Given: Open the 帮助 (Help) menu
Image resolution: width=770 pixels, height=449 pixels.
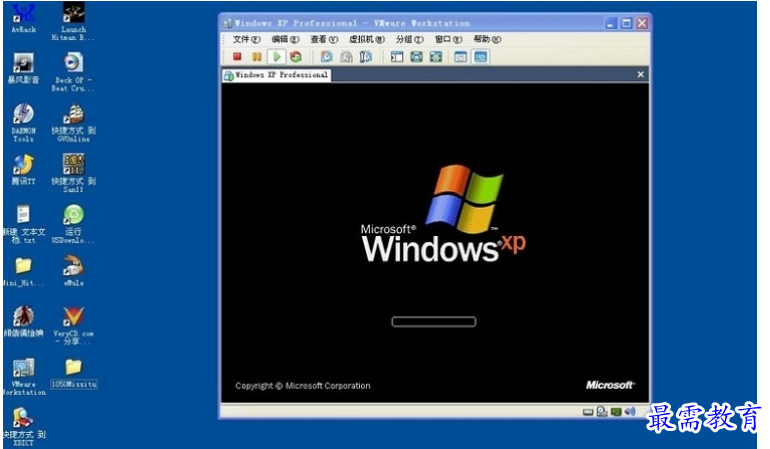Looking at the screenshot, I should click(x=487, y=39).
